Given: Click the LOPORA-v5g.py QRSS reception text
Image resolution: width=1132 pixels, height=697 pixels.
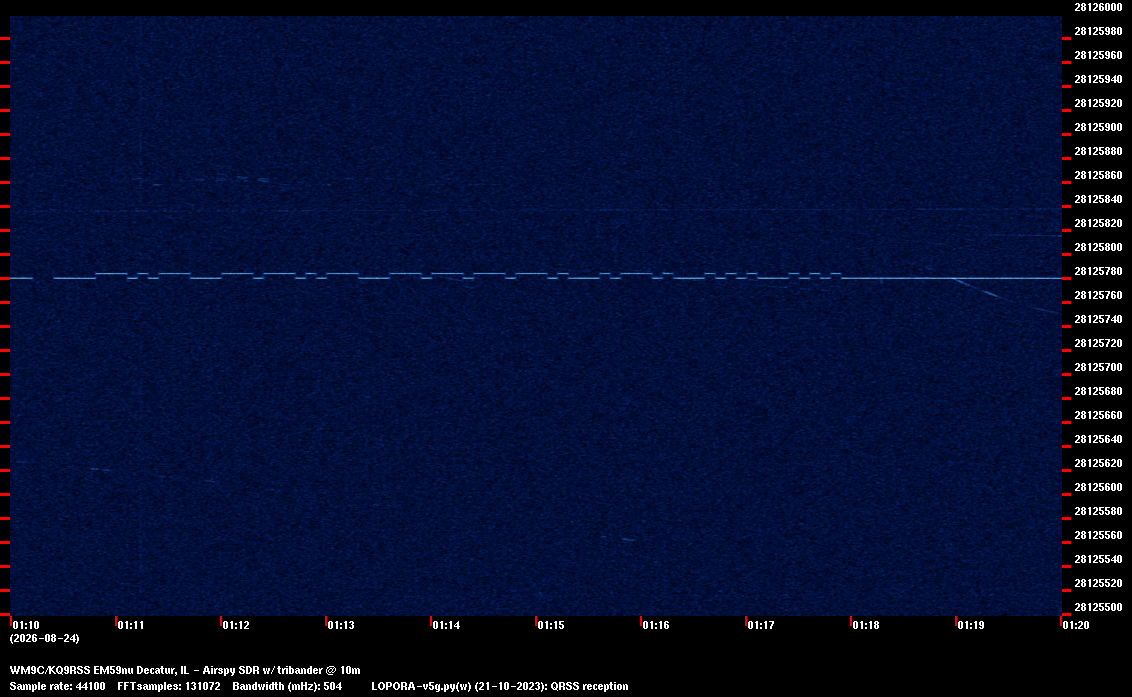Looking at the screenshot, I should [x=500, y=686].
